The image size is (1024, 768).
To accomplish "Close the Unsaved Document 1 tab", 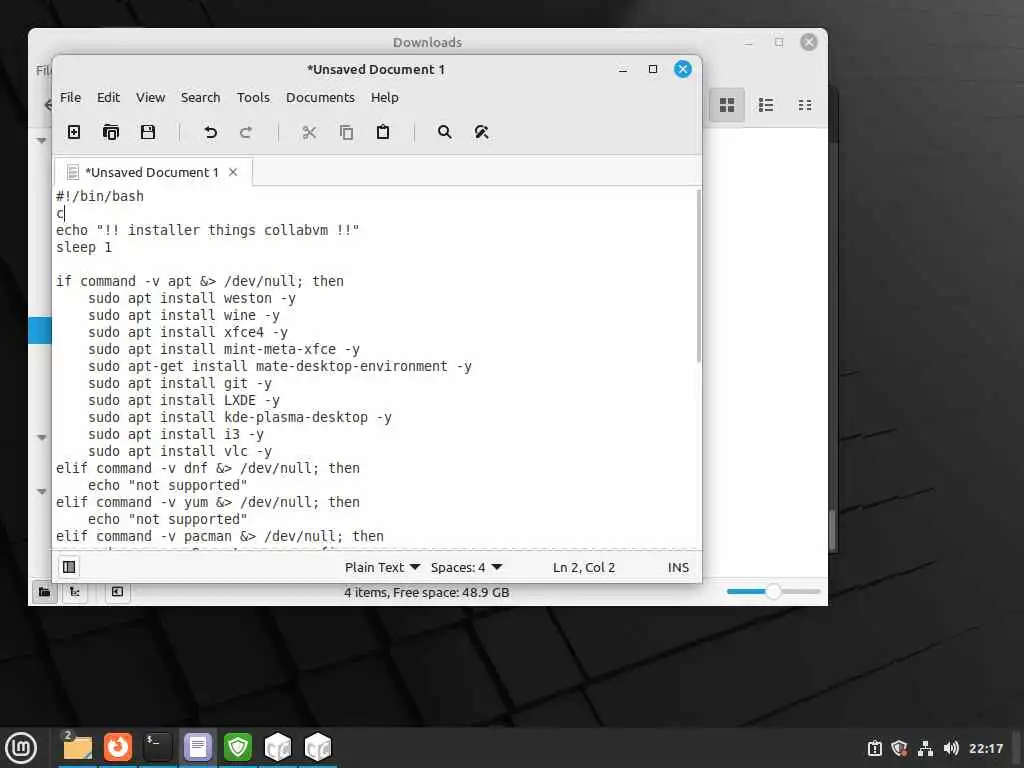I will click(233, 172).
